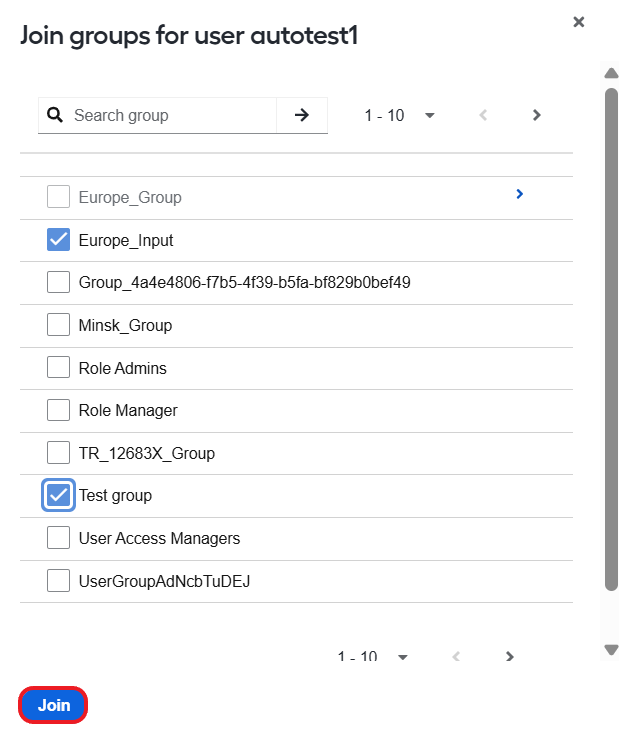
Task: Check the UserGroupAdNcbTuDEJ checkbox
Action: 59,580
